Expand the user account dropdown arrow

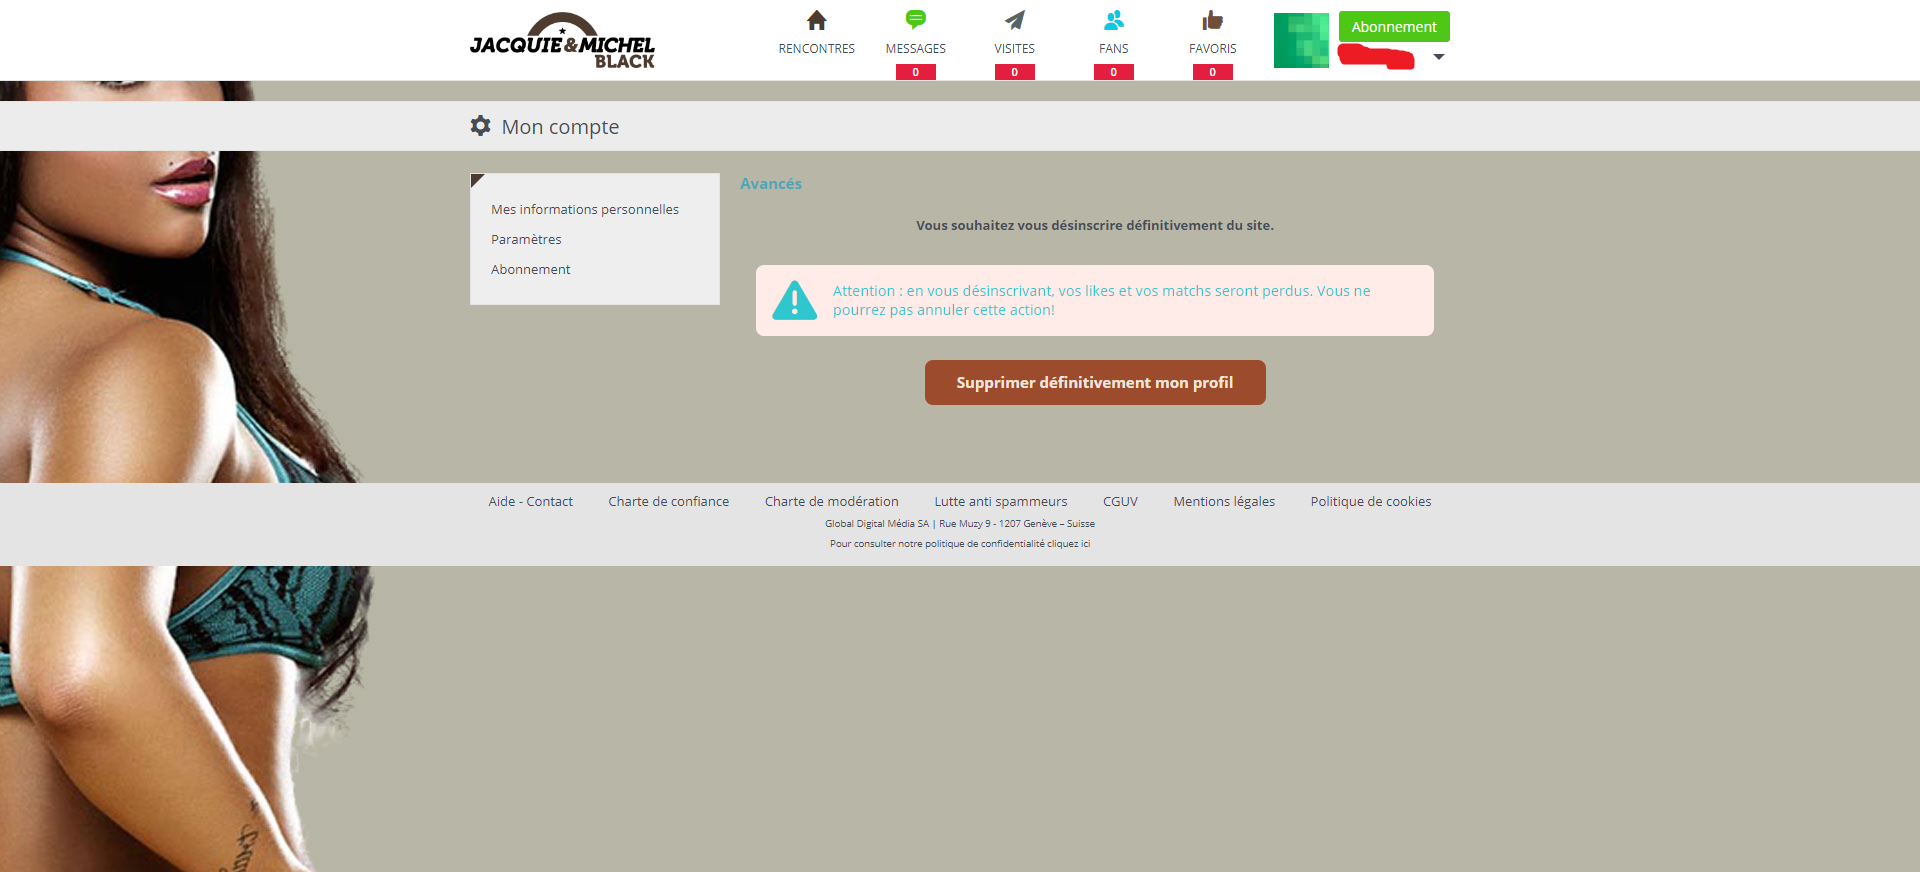[x=1438, y=57]
